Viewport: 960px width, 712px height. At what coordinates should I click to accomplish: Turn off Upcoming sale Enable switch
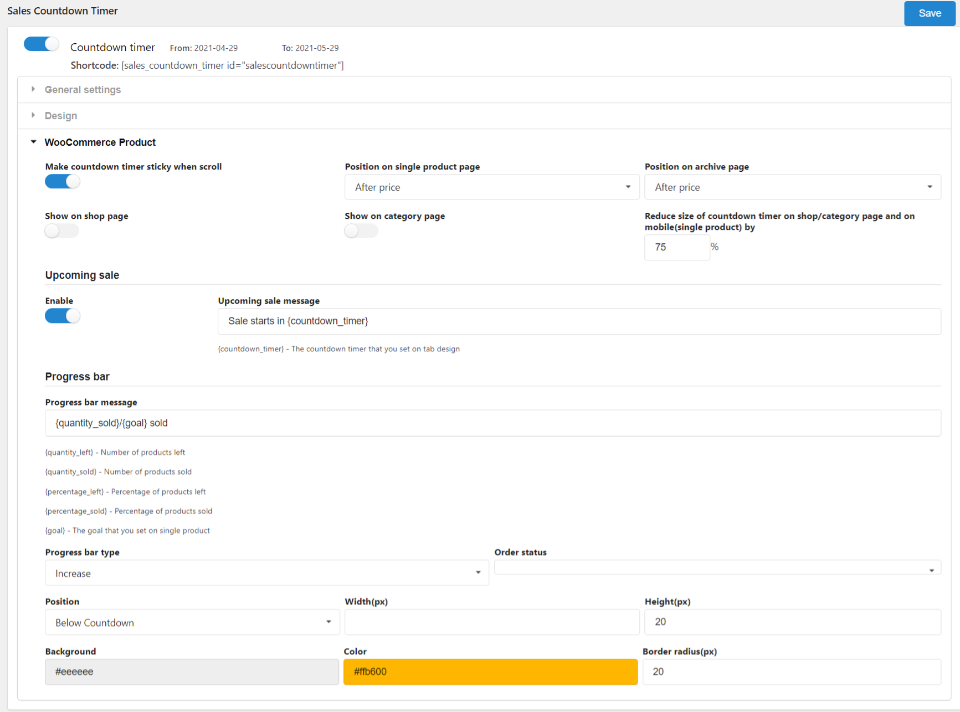click(x=62, y=316)
